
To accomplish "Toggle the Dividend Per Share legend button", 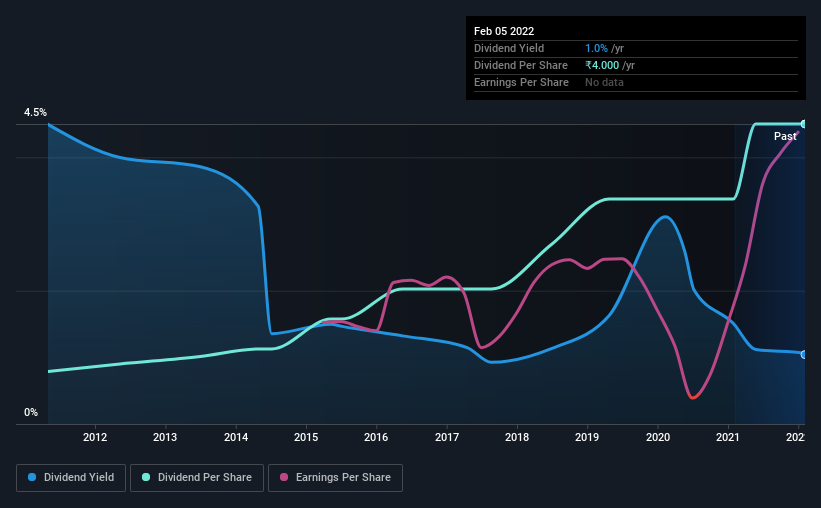I will [197, 478].
